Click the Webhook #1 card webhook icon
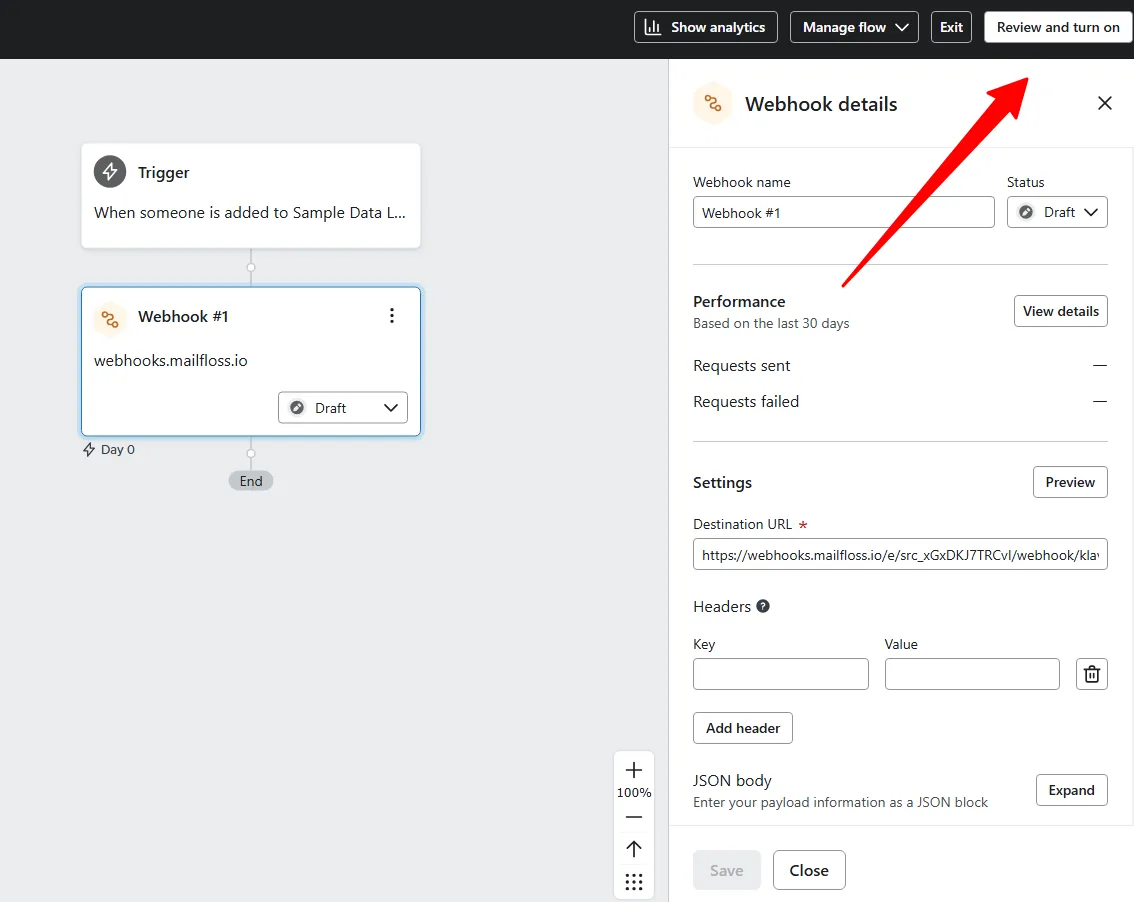1134x902 pixels. (x=110, y=318)
